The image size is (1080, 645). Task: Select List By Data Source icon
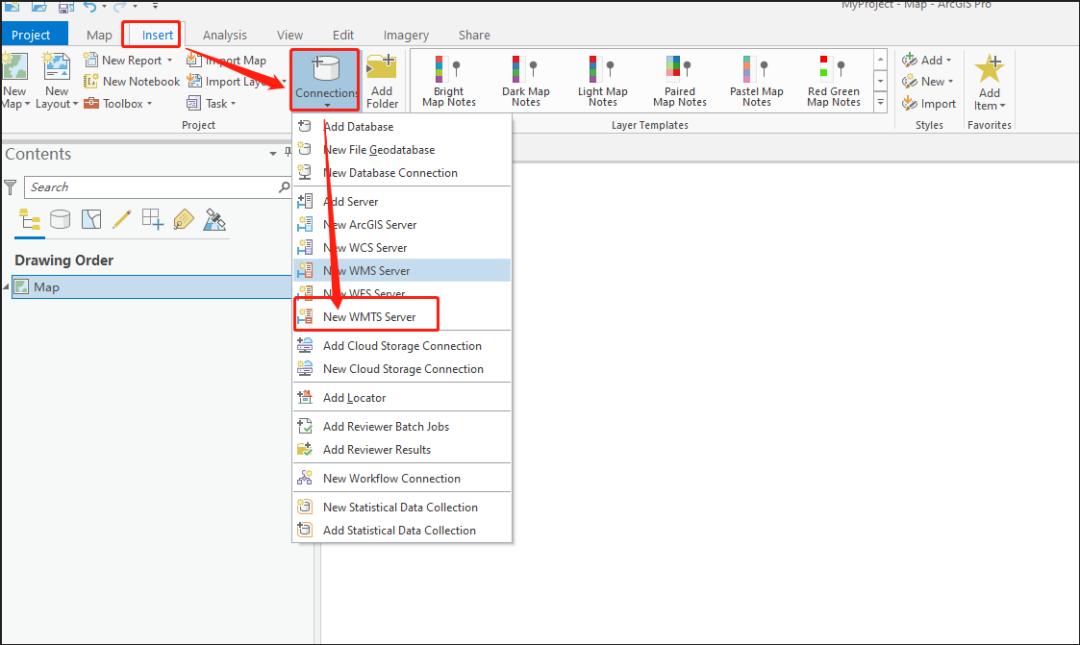60,219
